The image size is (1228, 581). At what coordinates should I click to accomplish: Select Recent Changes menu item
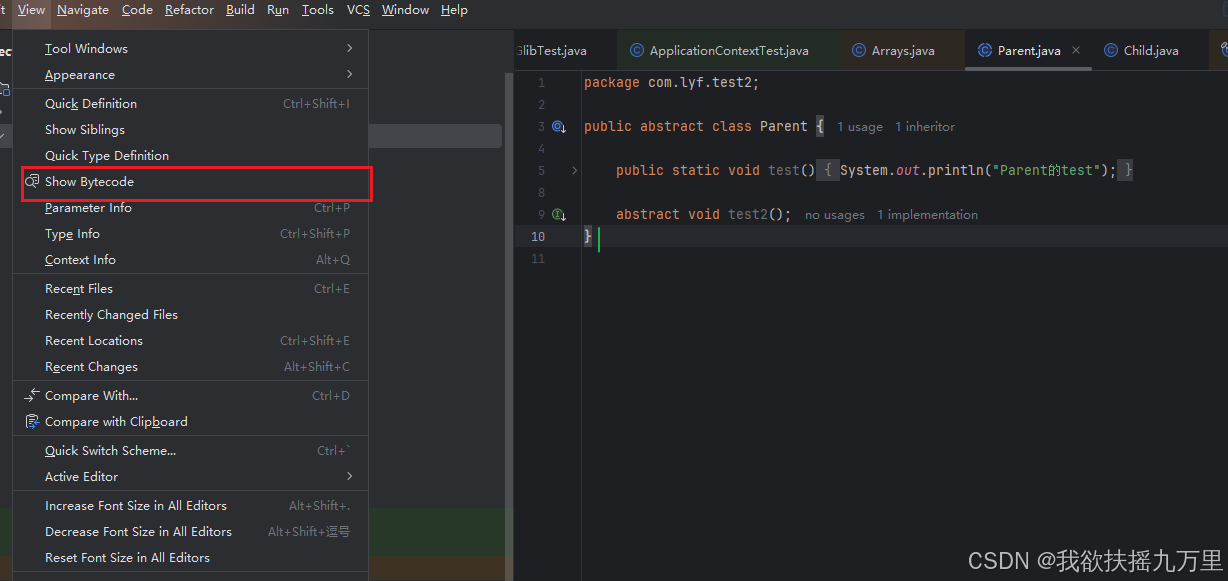pos(190,366)
